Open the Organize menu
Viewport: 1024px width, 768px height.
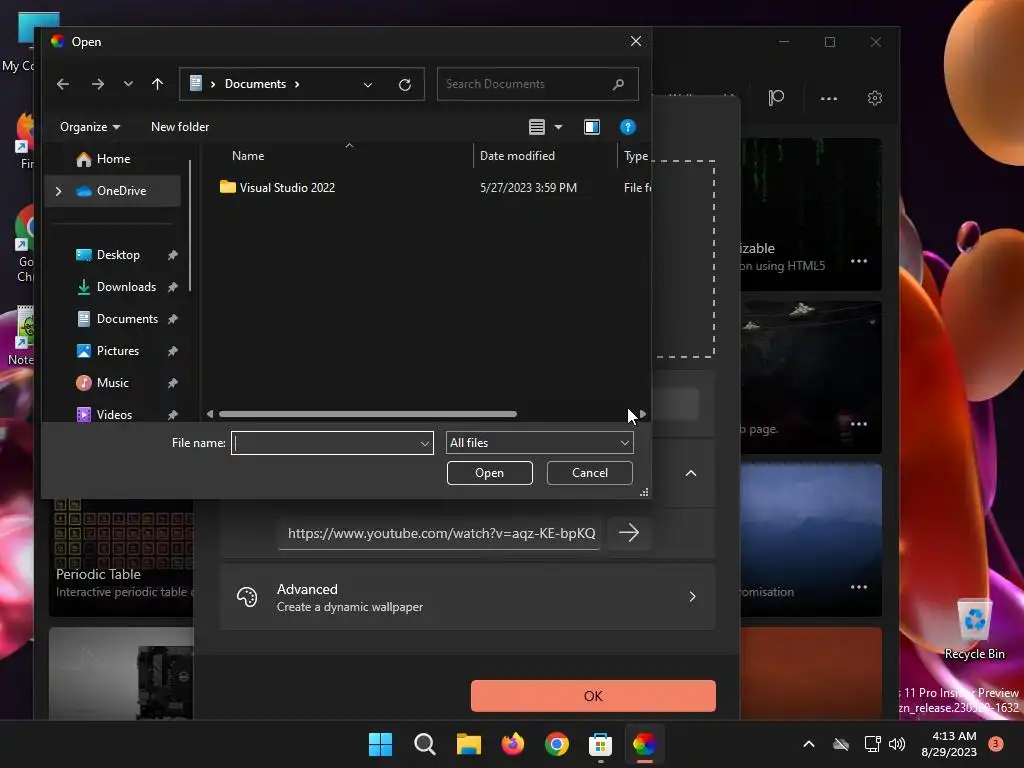(x=90, y=127)
